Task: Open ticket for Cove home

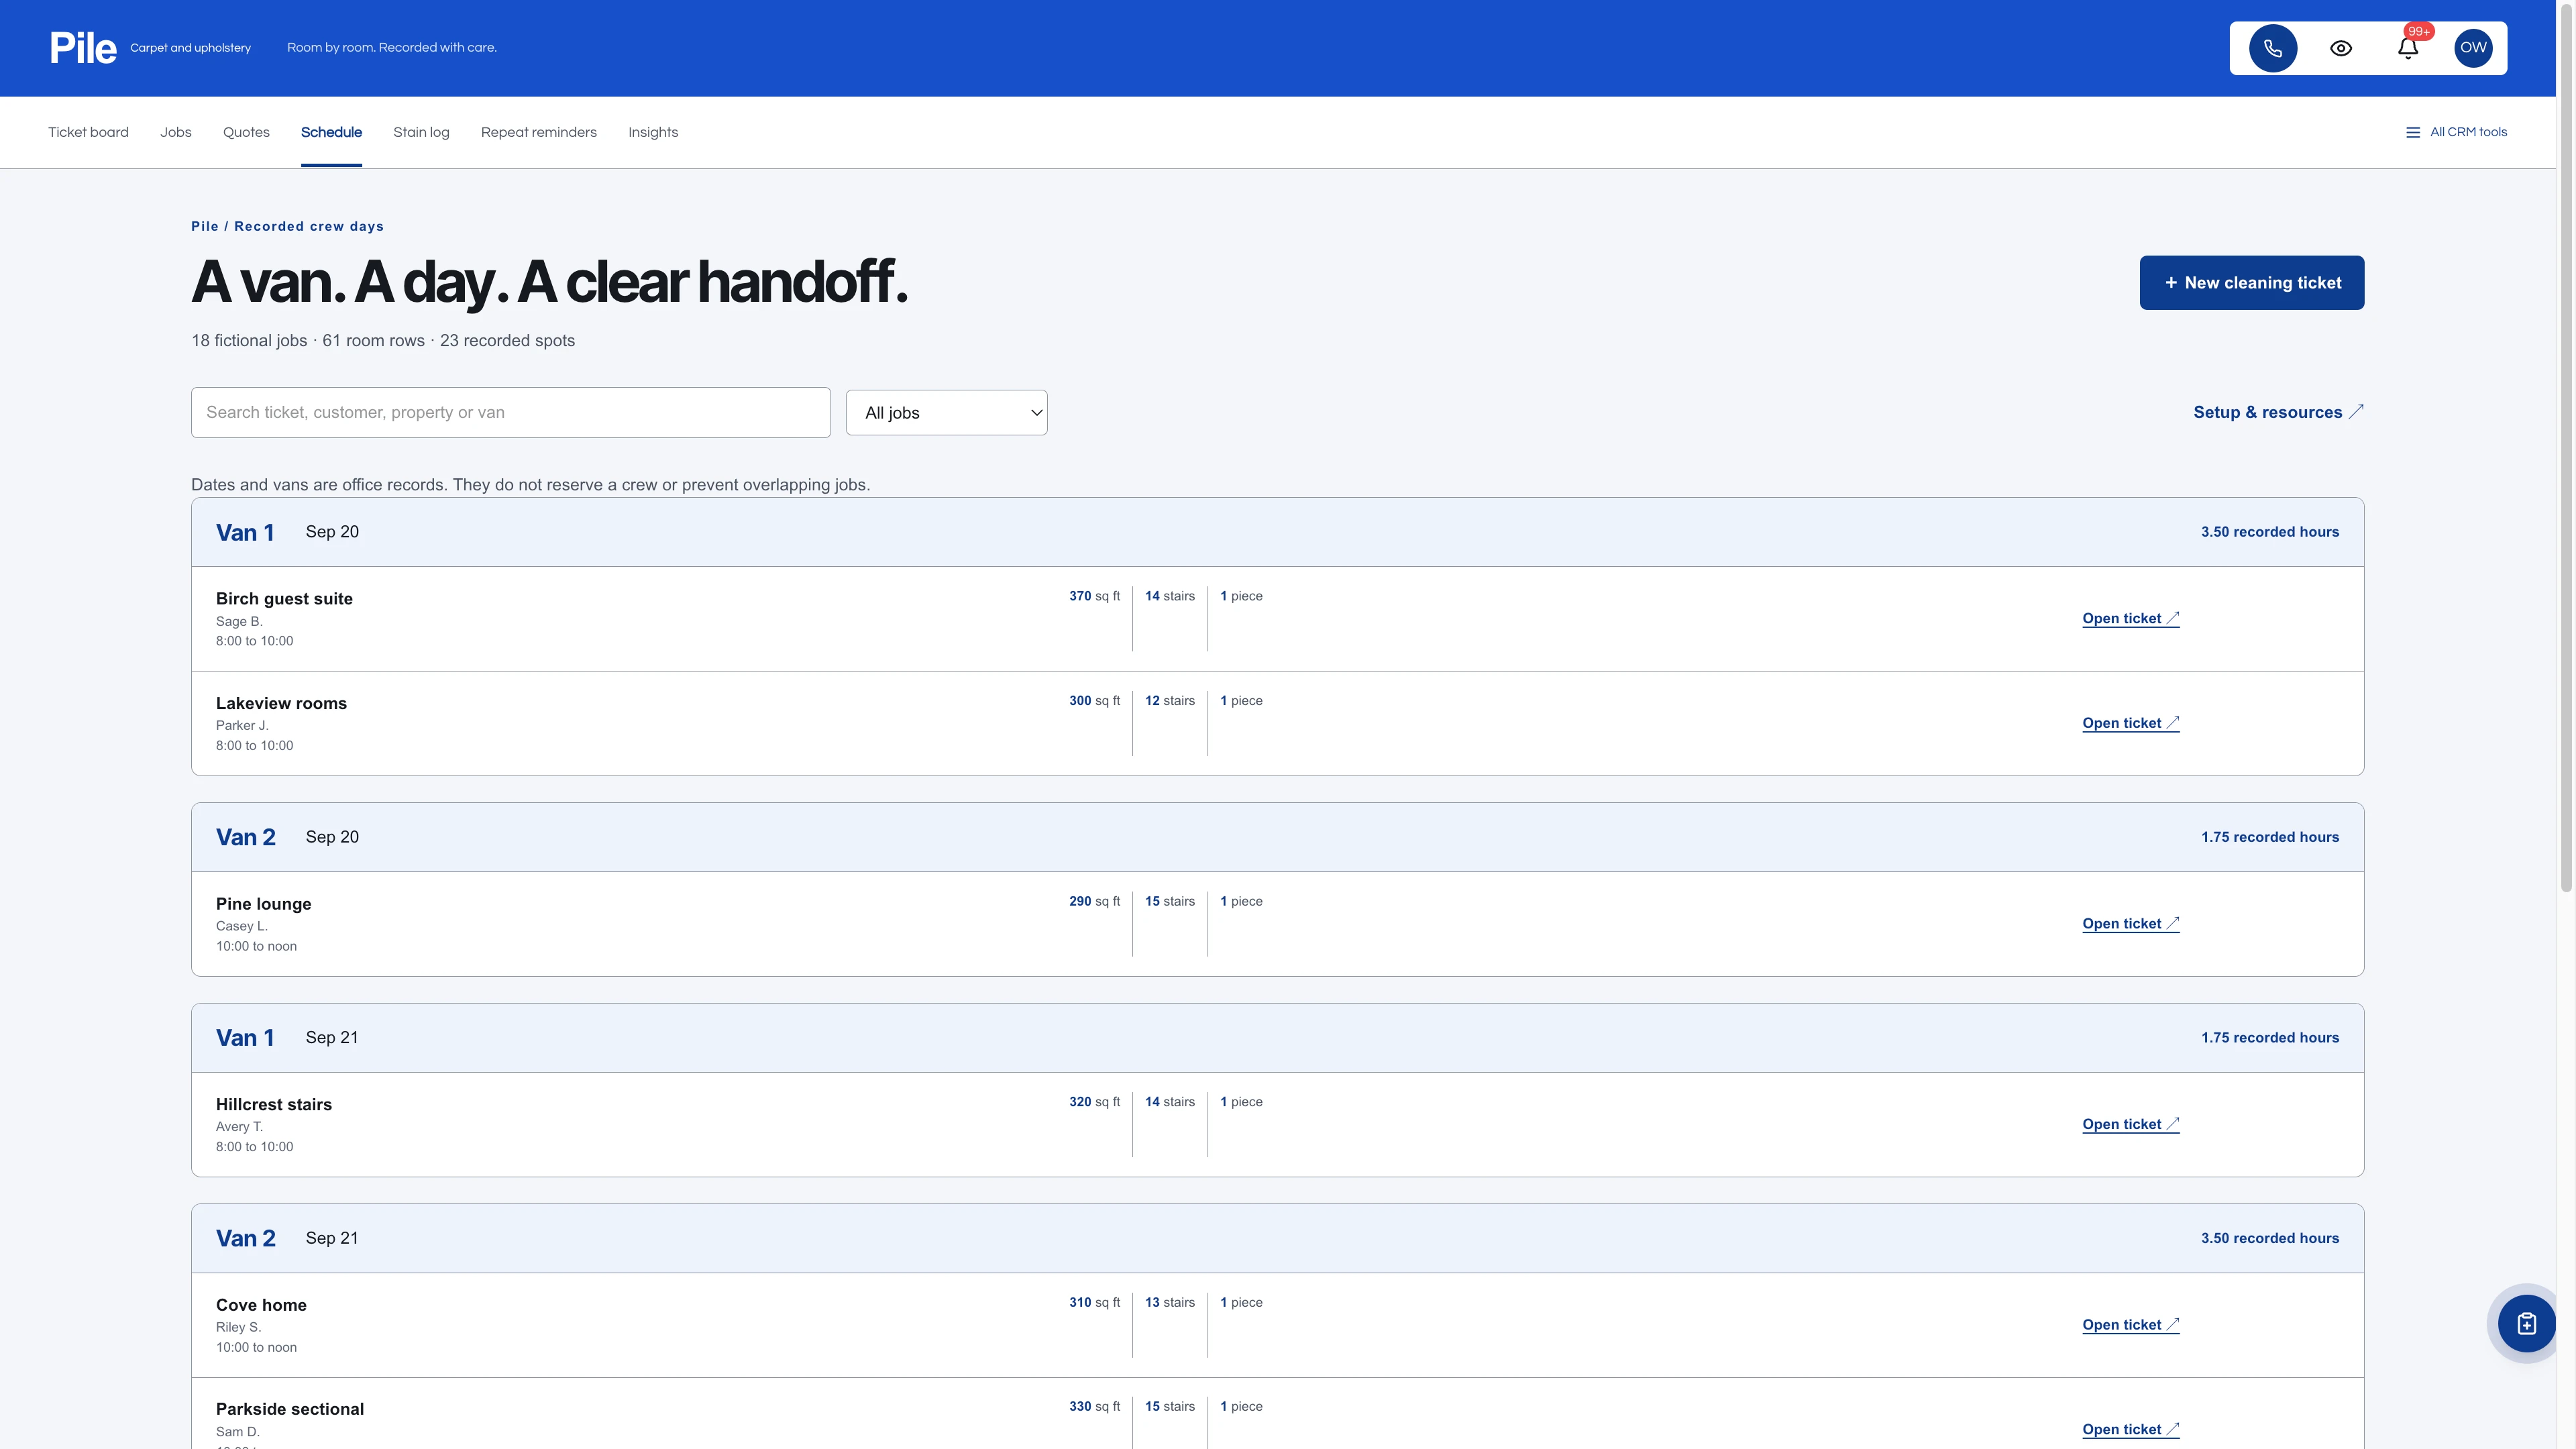Action: click(2131, 1325)
